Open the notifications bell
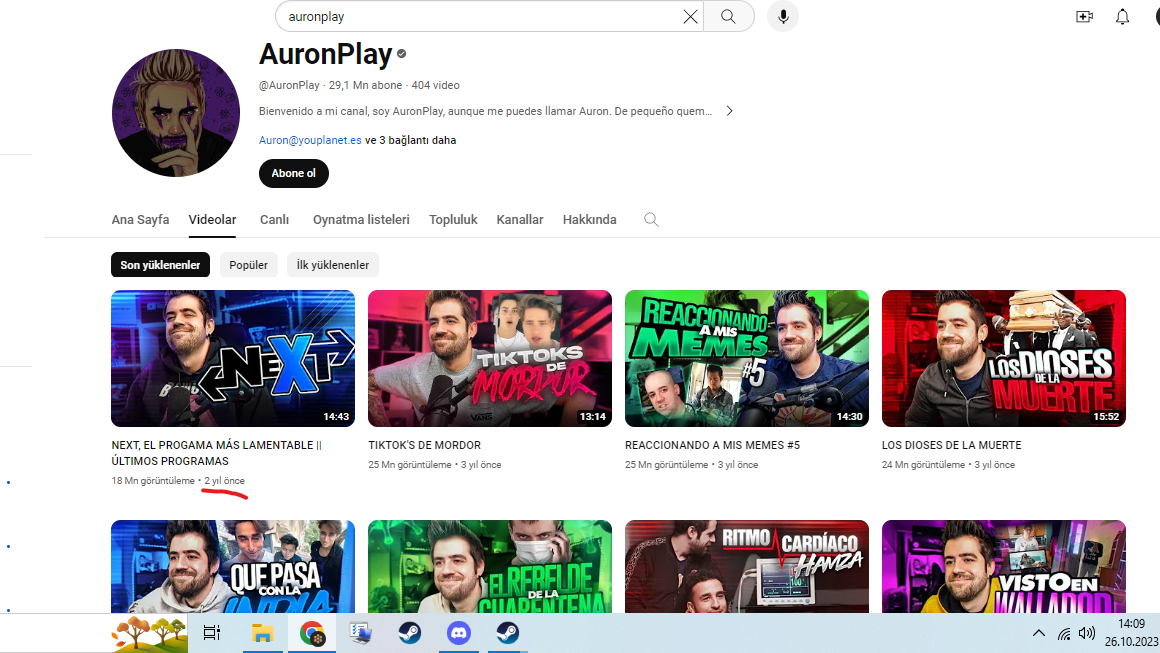This screenshot has height=653, width=1160. (x=1122, y=16)
